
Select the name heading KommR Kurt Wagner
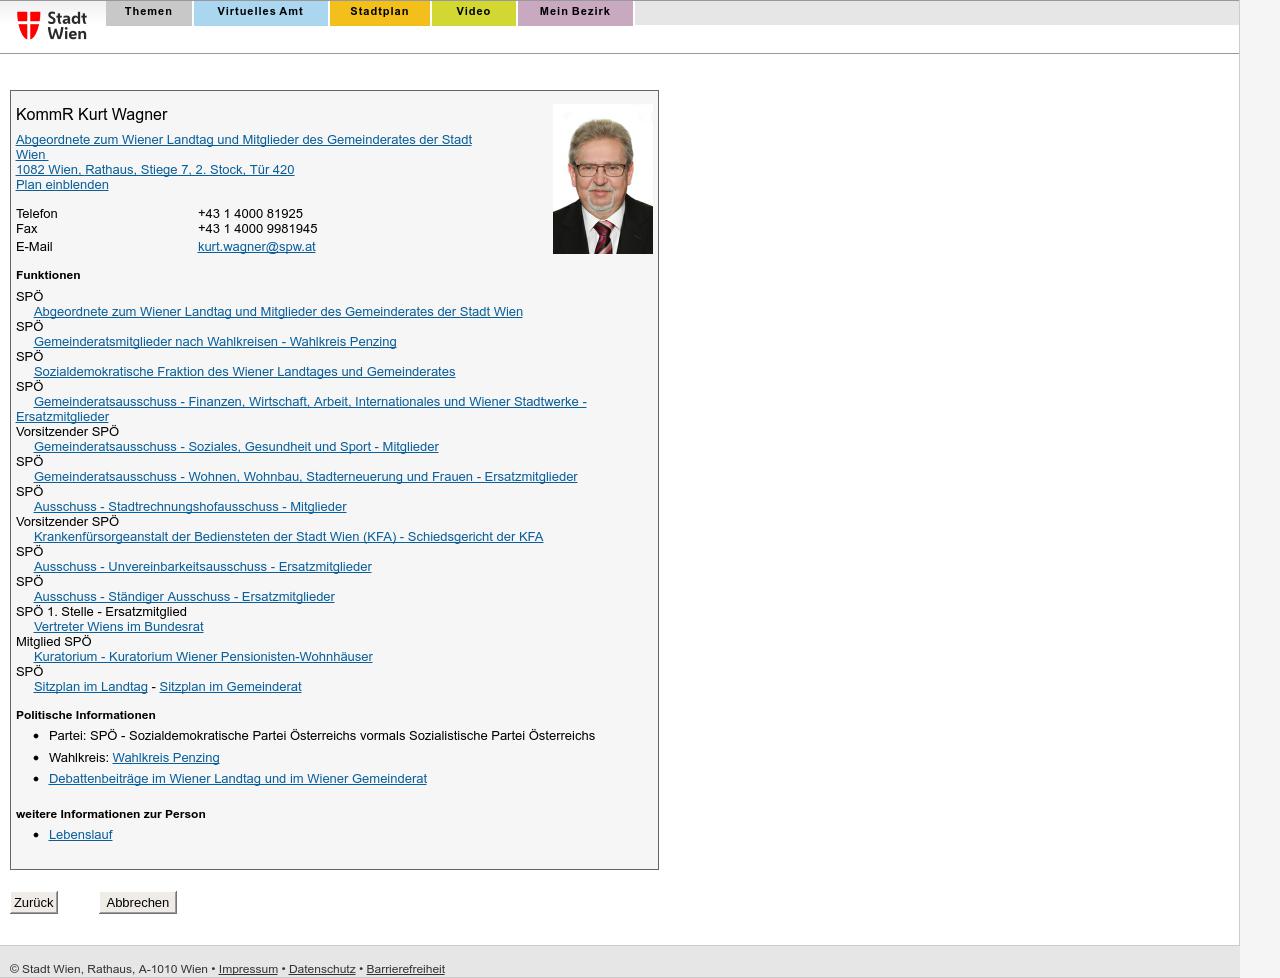pos(91,115)
